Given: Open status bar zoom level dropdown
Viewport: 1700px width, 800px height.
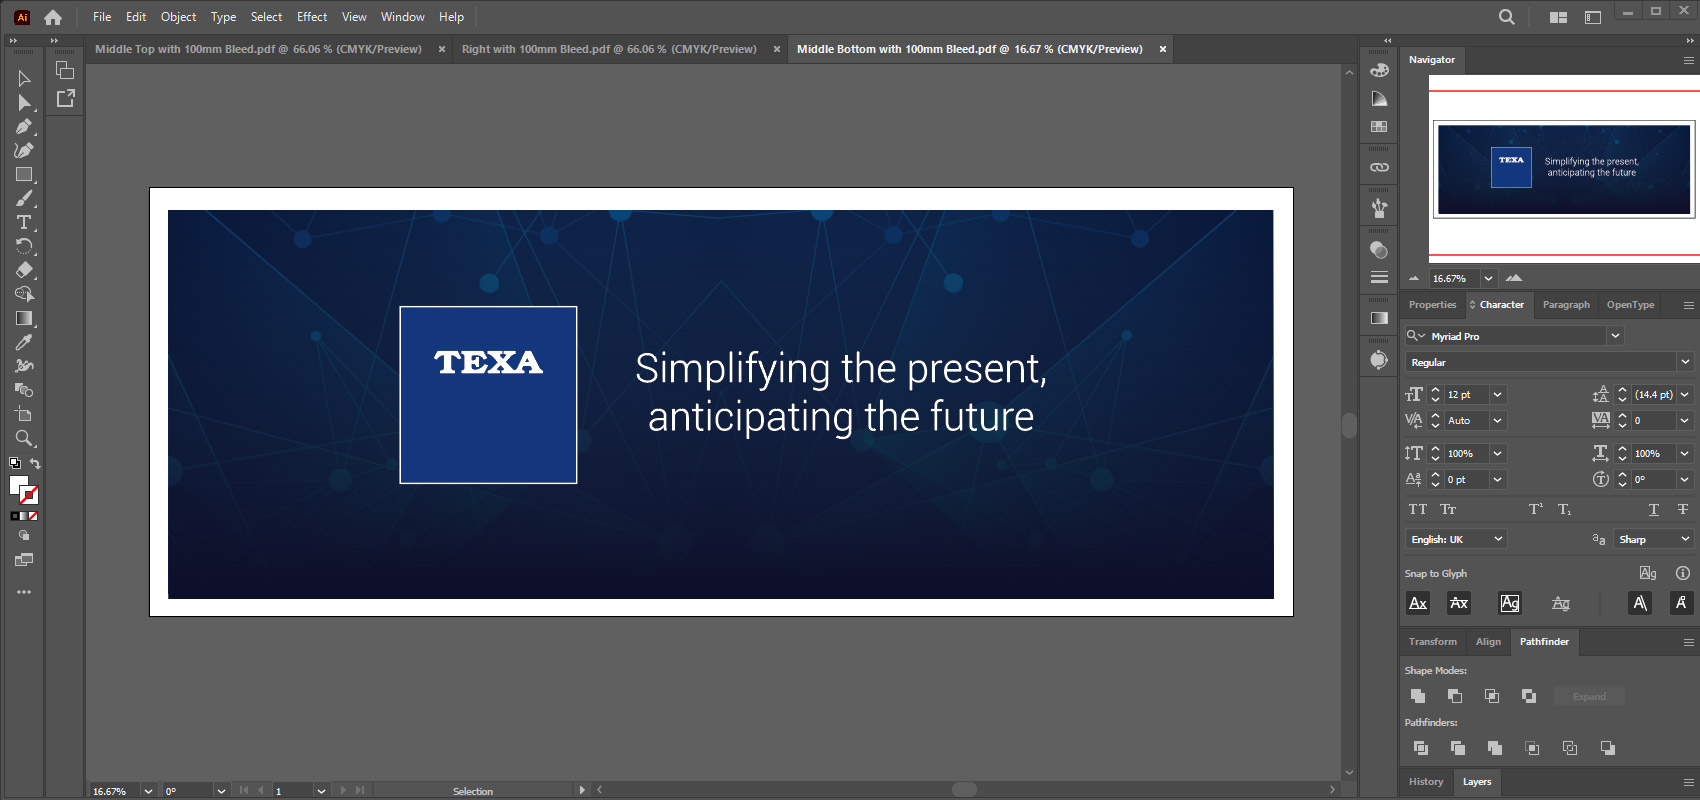Looking at the screenshot, I should pyautogui.click(x=148, y=791).
